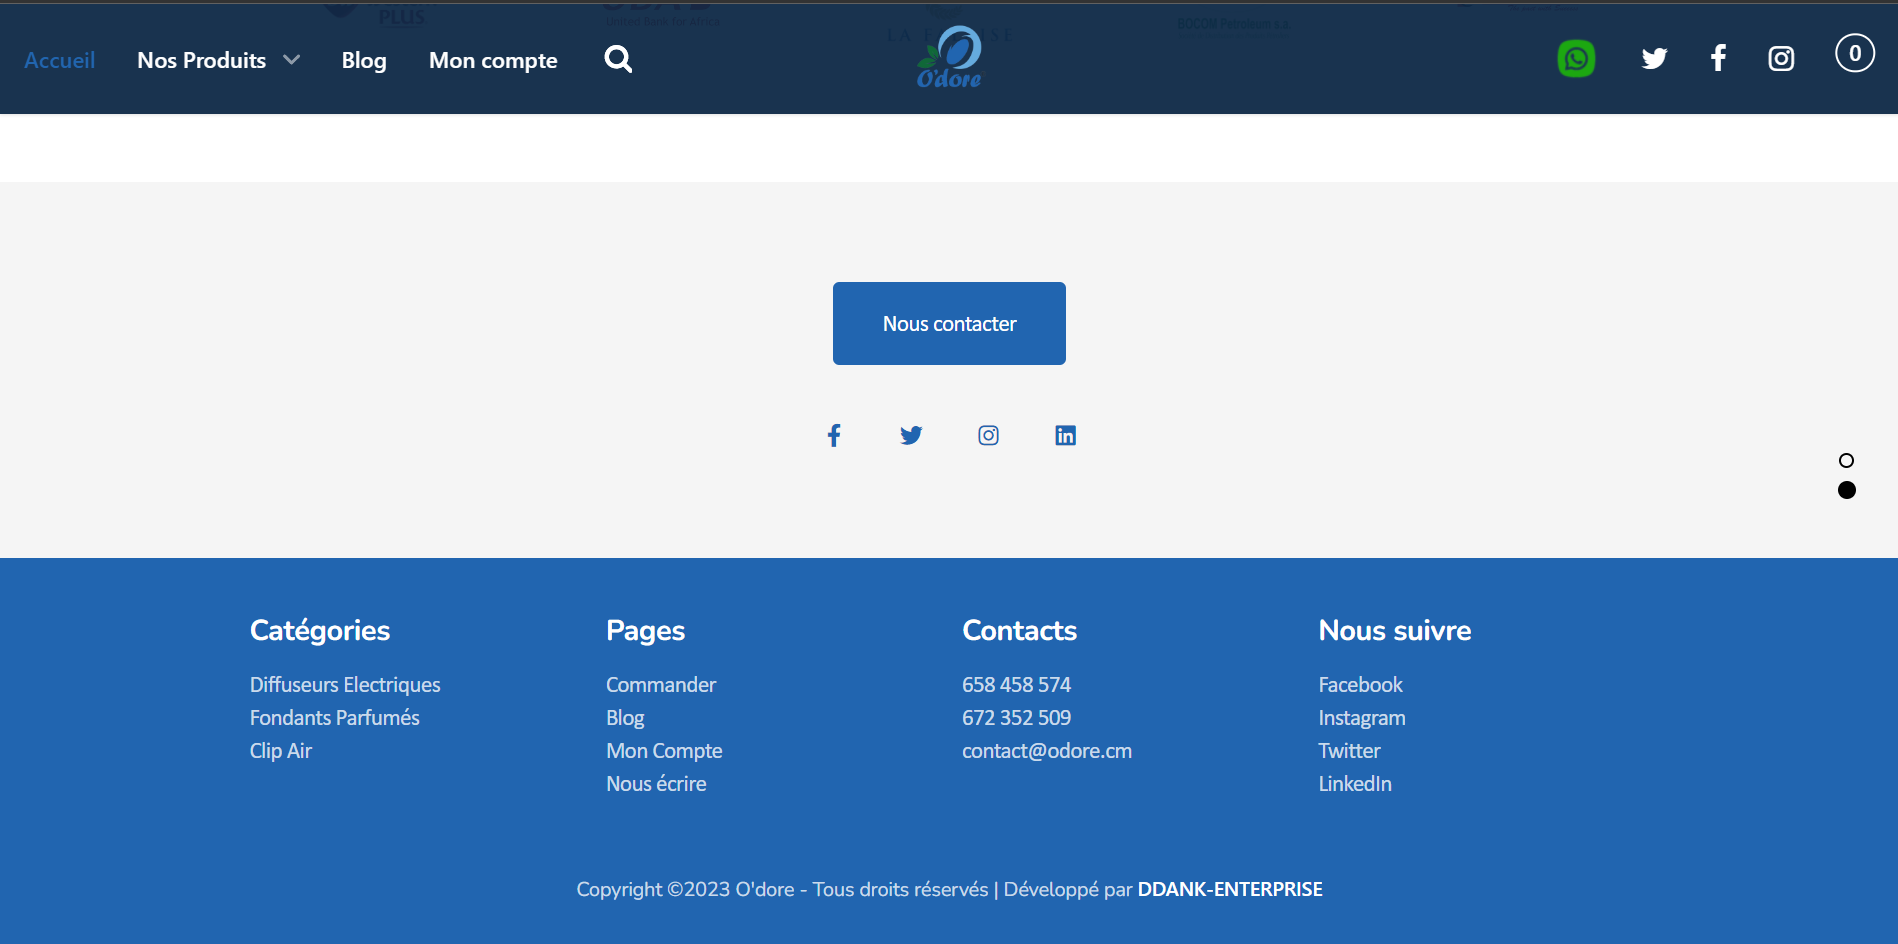This screenshot has height=944, width=1898.
Task: Click LinkedIn icon below Nous contacter
Action: coord(1065,435)
